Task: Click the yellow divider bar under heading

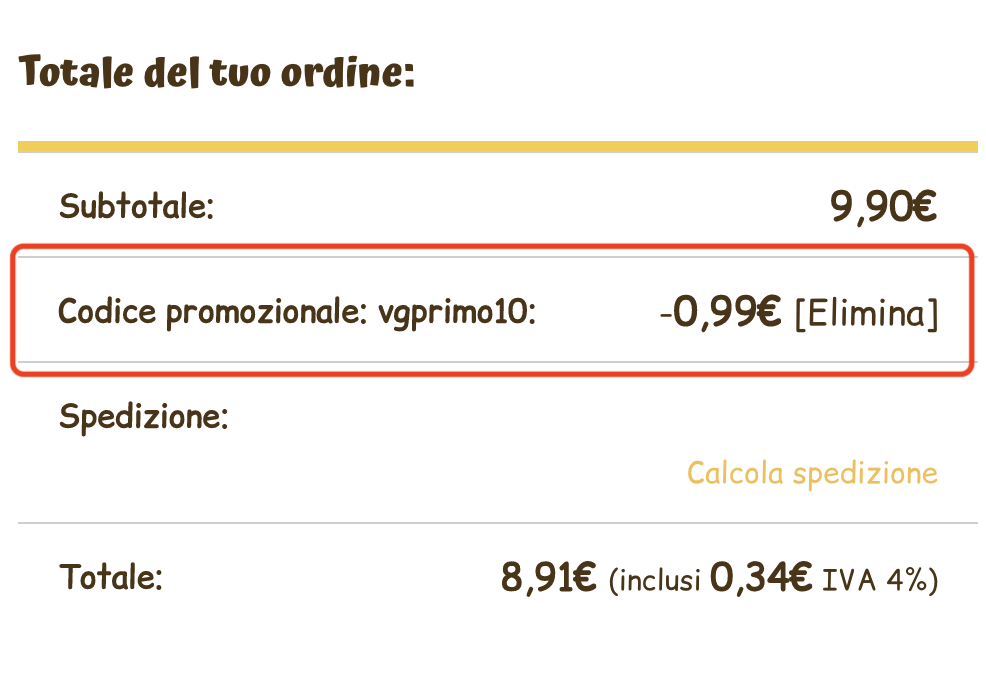Action: point(497,147)
